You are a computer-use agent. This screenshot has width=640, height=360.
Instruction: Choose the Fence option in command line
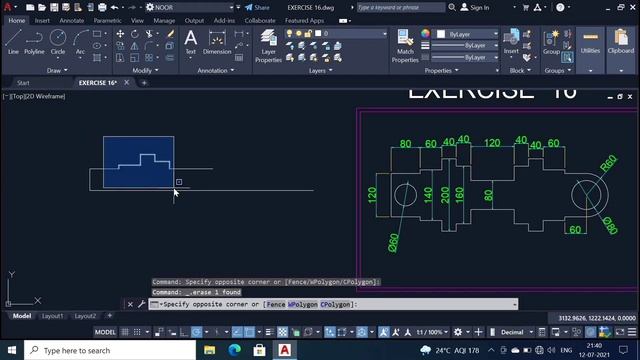coord(276,304)
